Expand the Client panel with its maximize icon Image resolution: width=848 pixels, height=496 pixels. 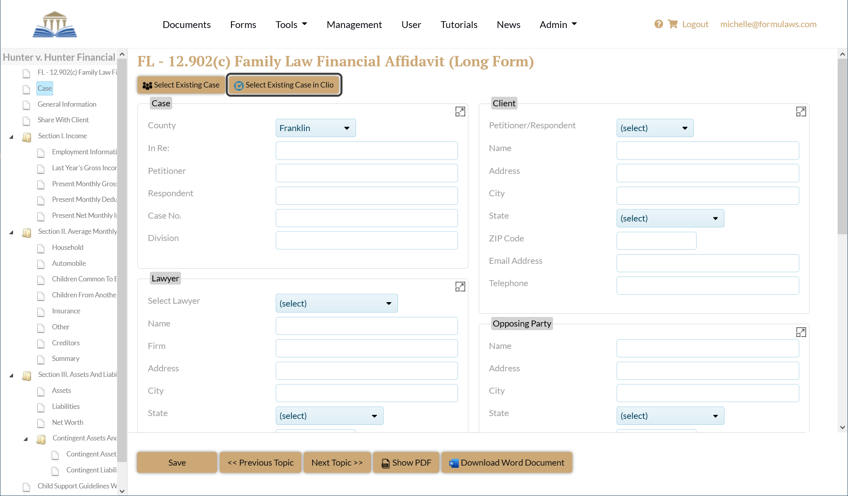pyautogui.click(x=801, y=111)
